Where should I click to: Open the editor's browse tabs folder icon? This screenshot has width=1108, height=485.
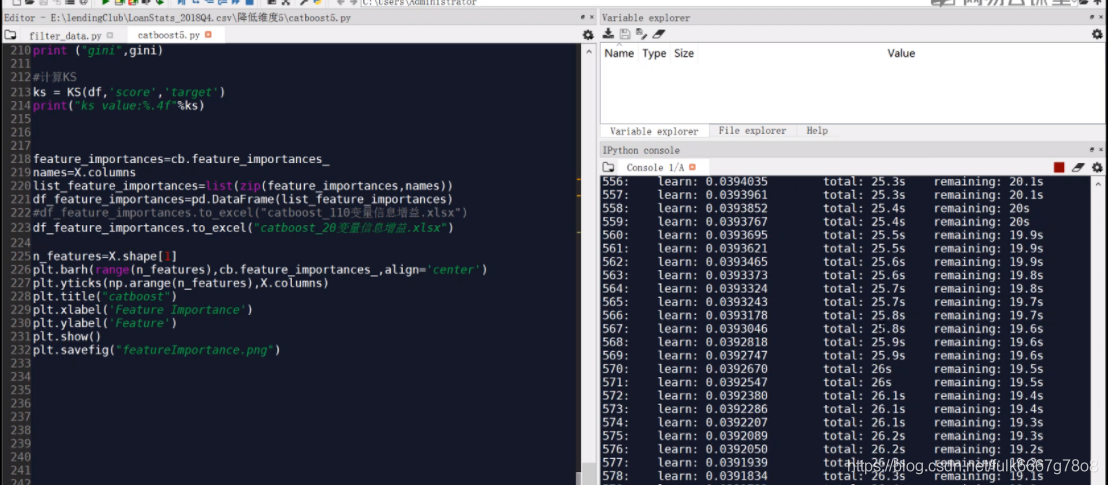(x=10, y=35)
